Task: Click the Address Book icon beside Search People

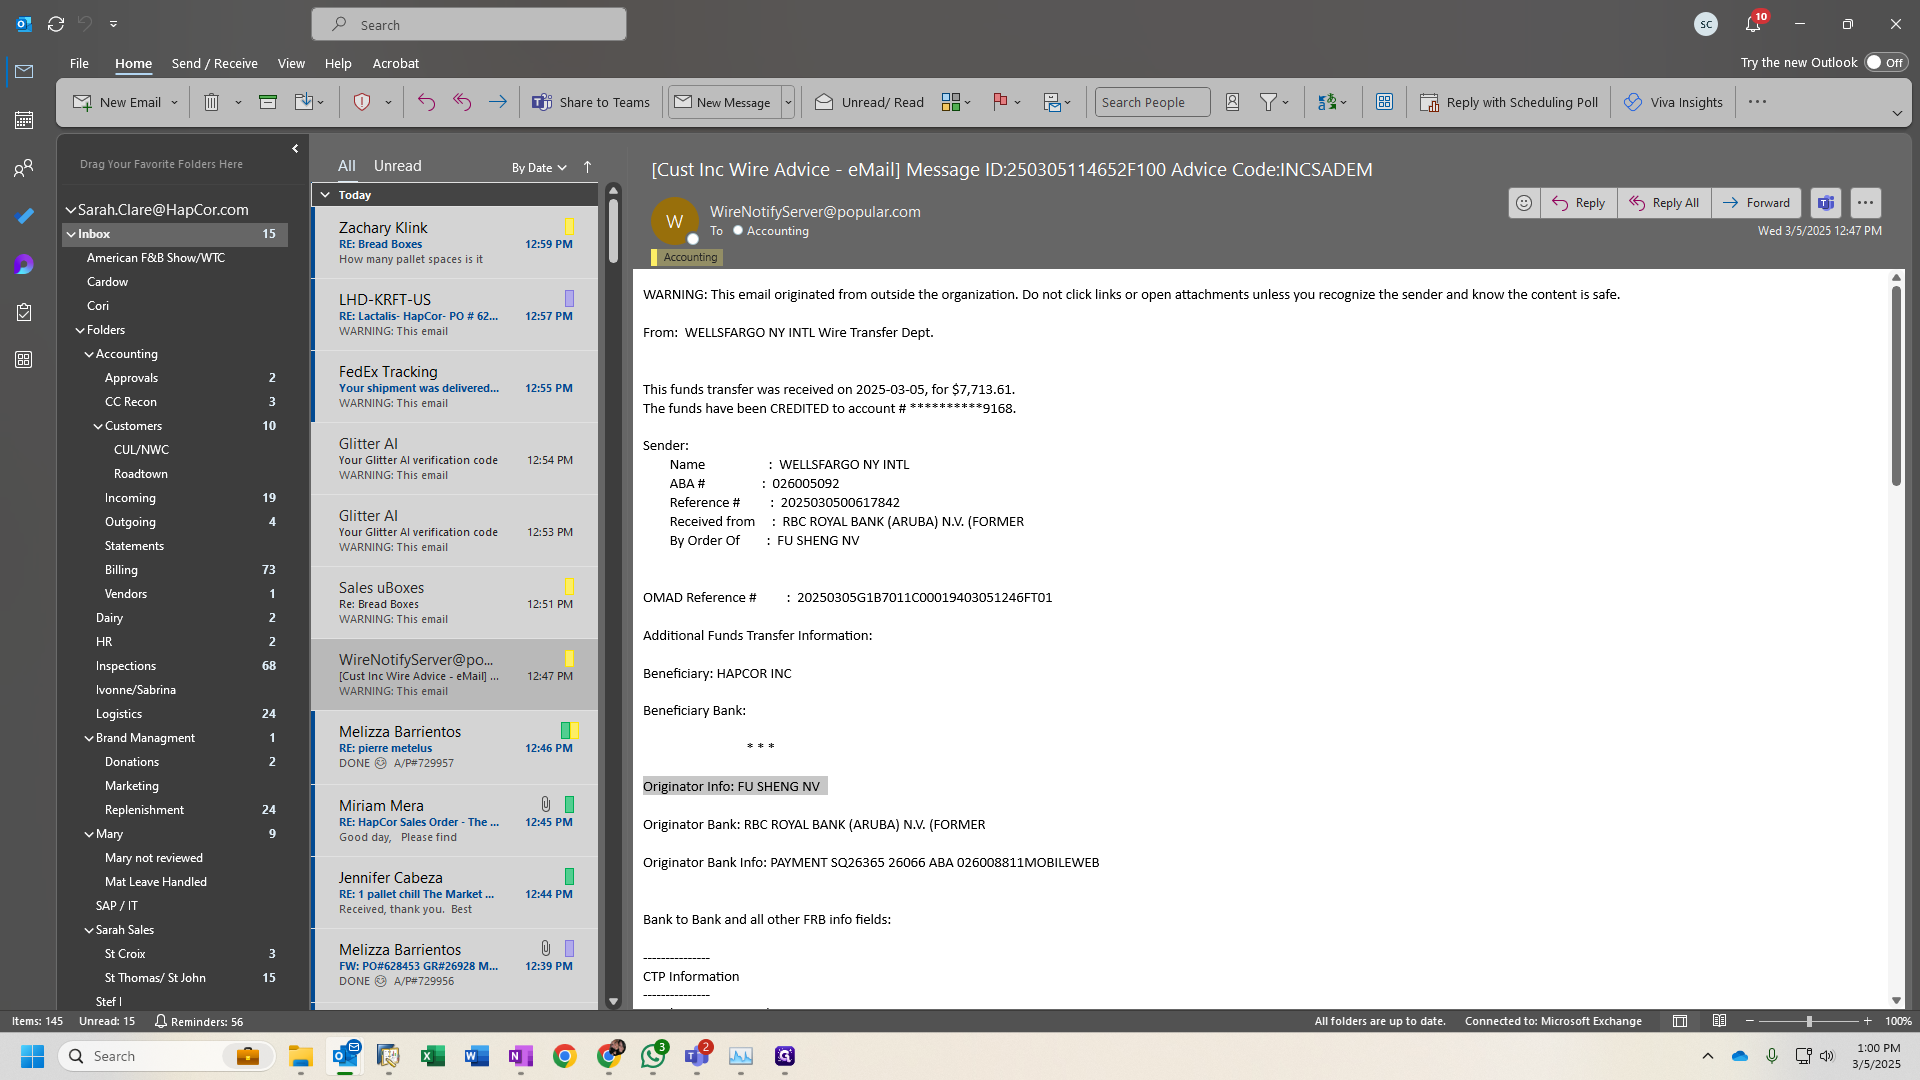Action: click(x=1232, y=102)
